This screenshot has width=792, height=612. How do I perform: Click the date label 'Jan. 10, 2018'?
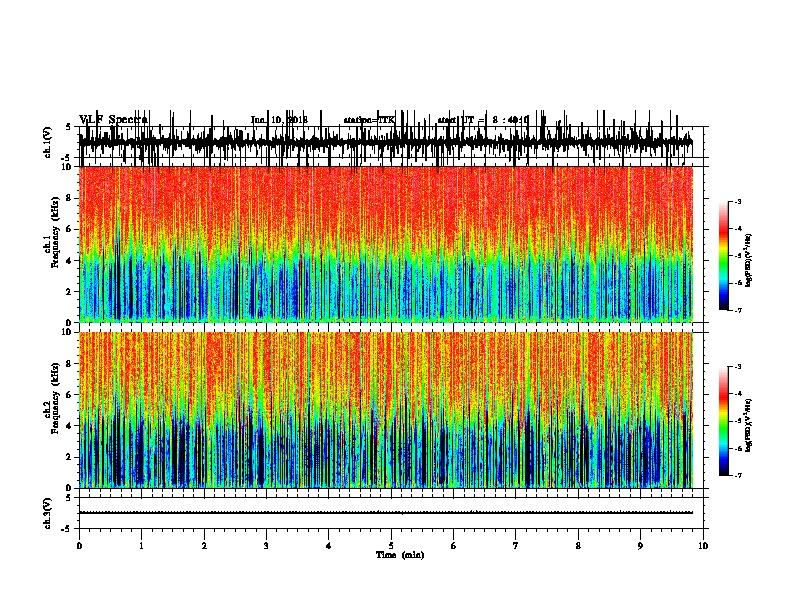[x=279, y=120]
